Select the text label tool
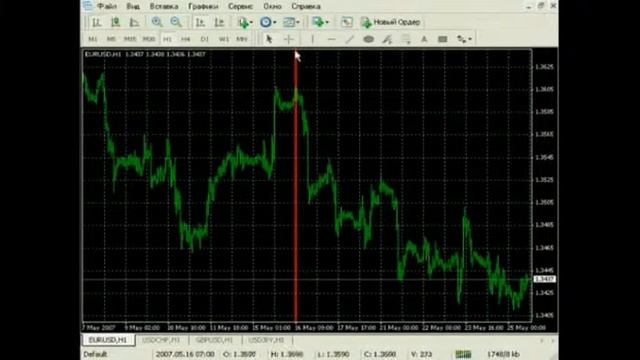Image resolution: width=640 pixels, height=360 pixels. 442,39
